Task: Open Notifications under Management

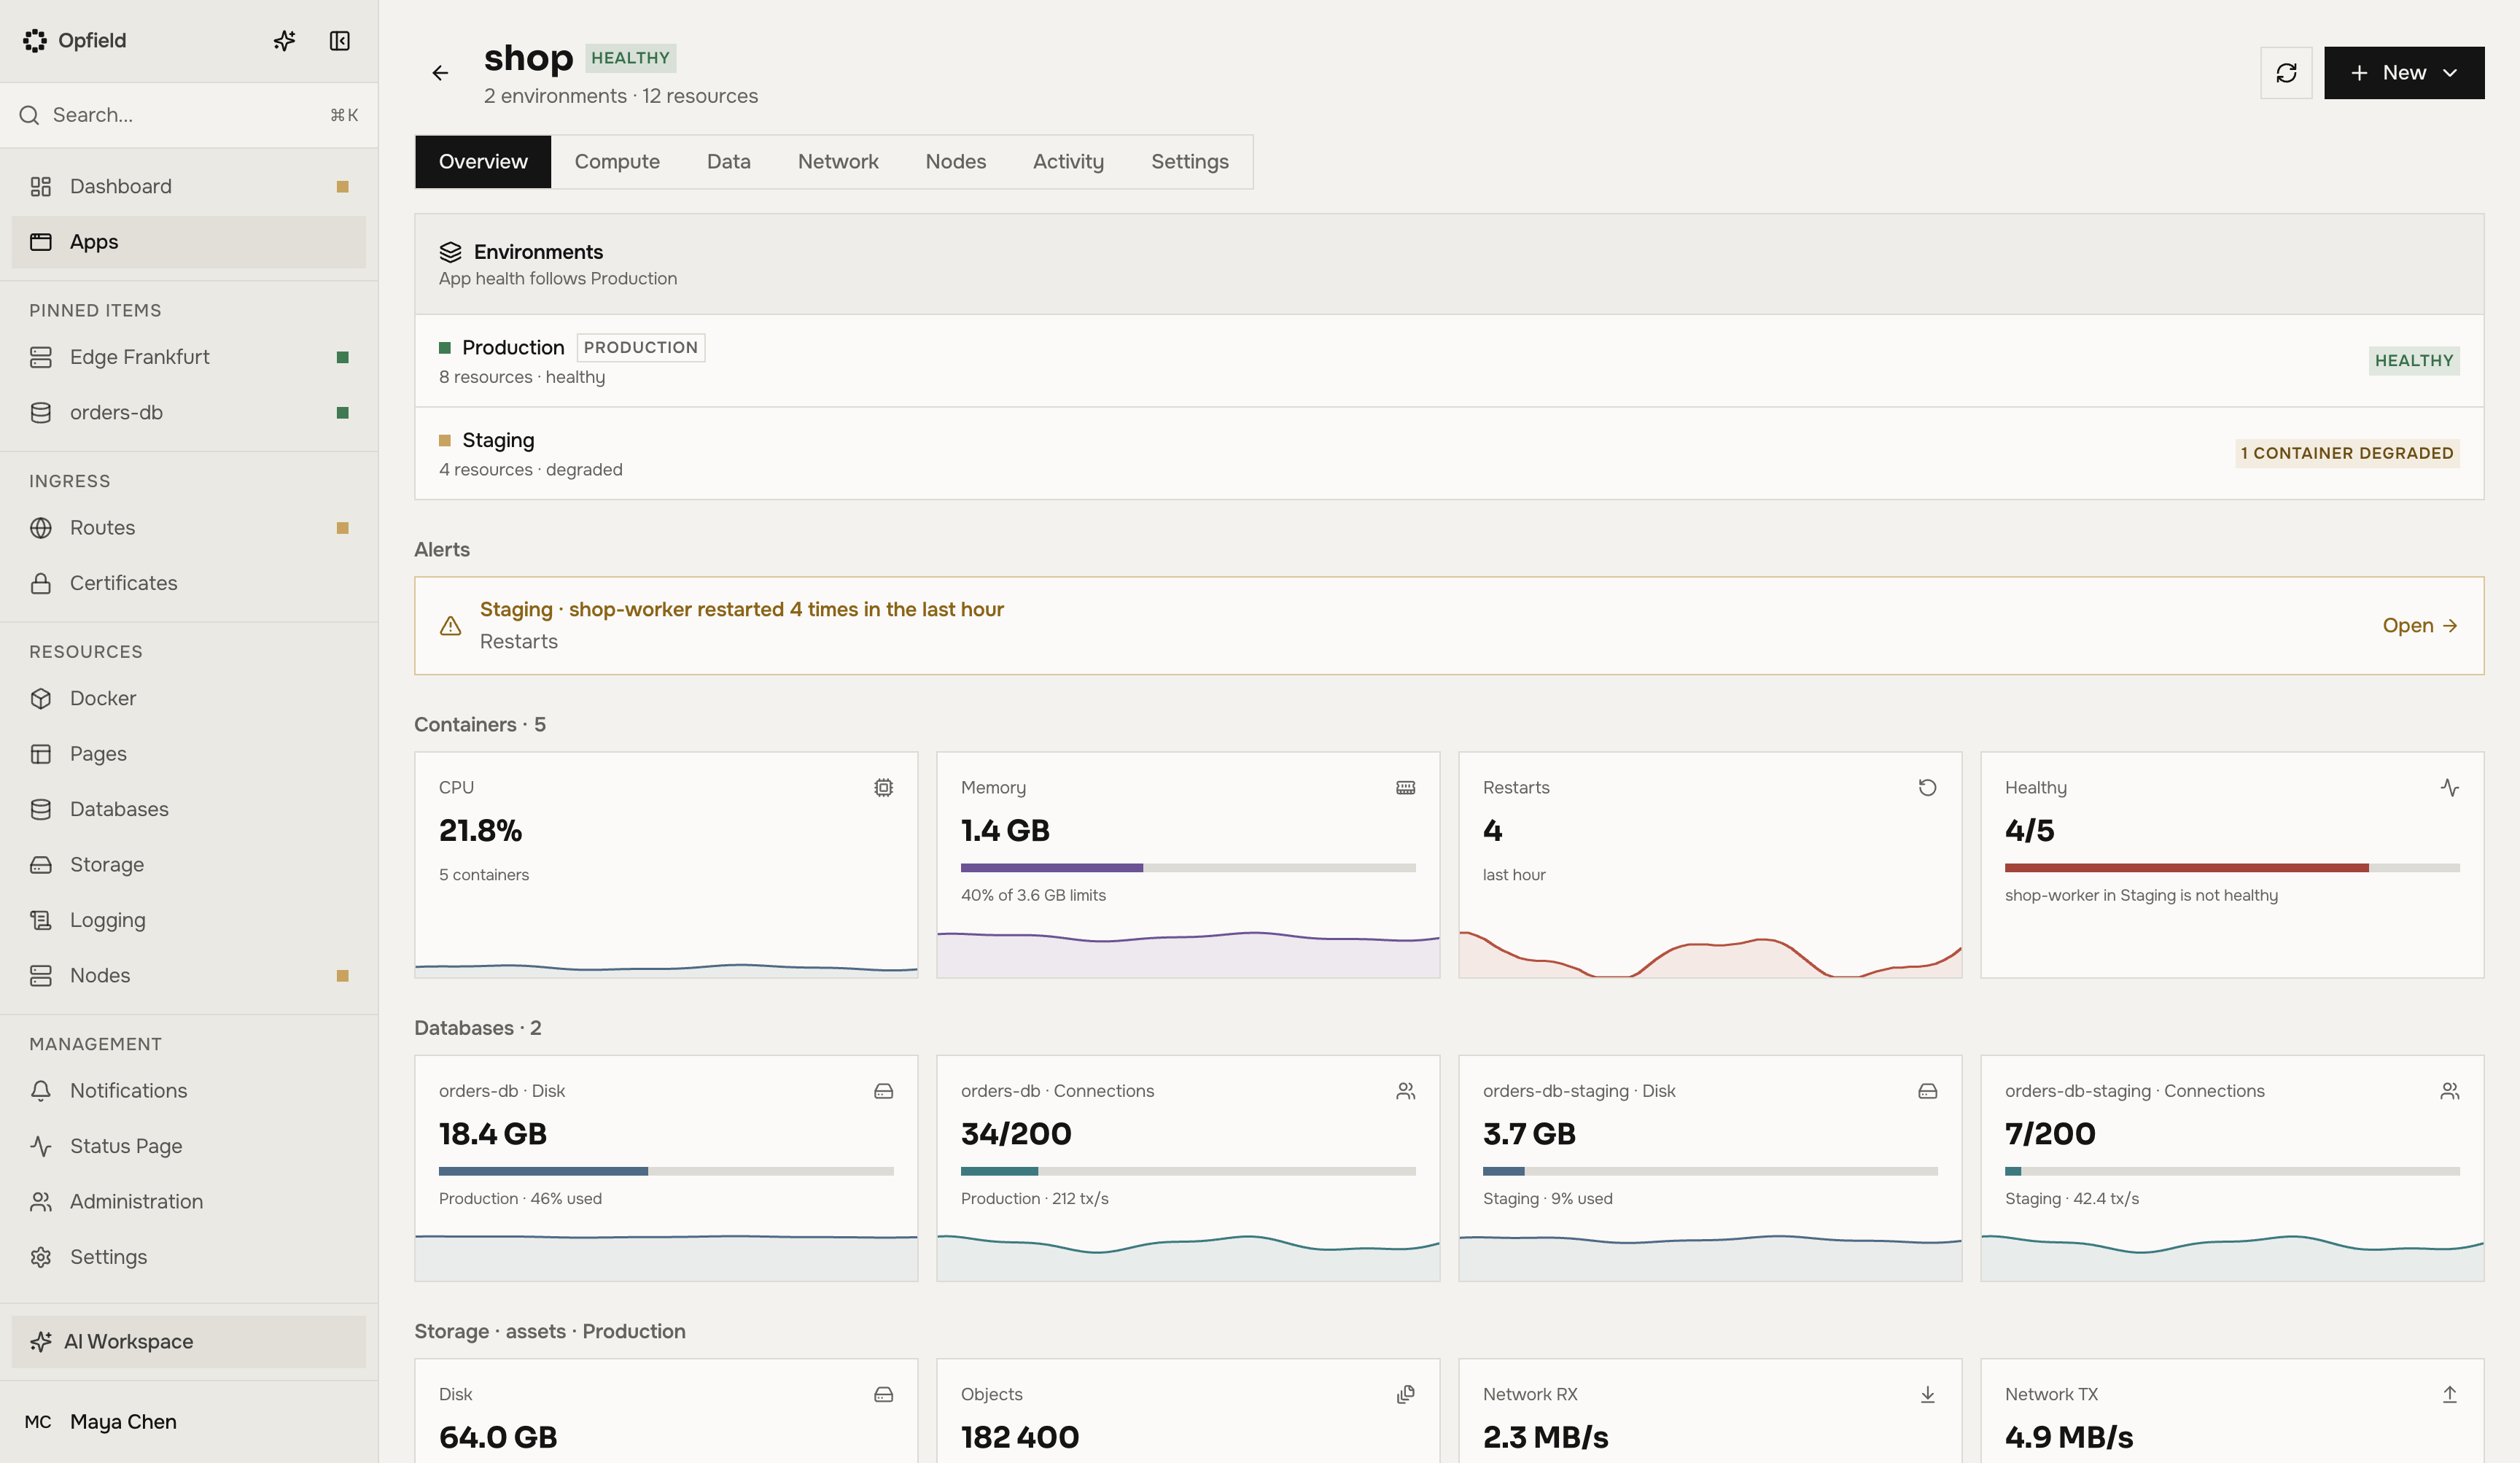Action: coord(189,1091)
